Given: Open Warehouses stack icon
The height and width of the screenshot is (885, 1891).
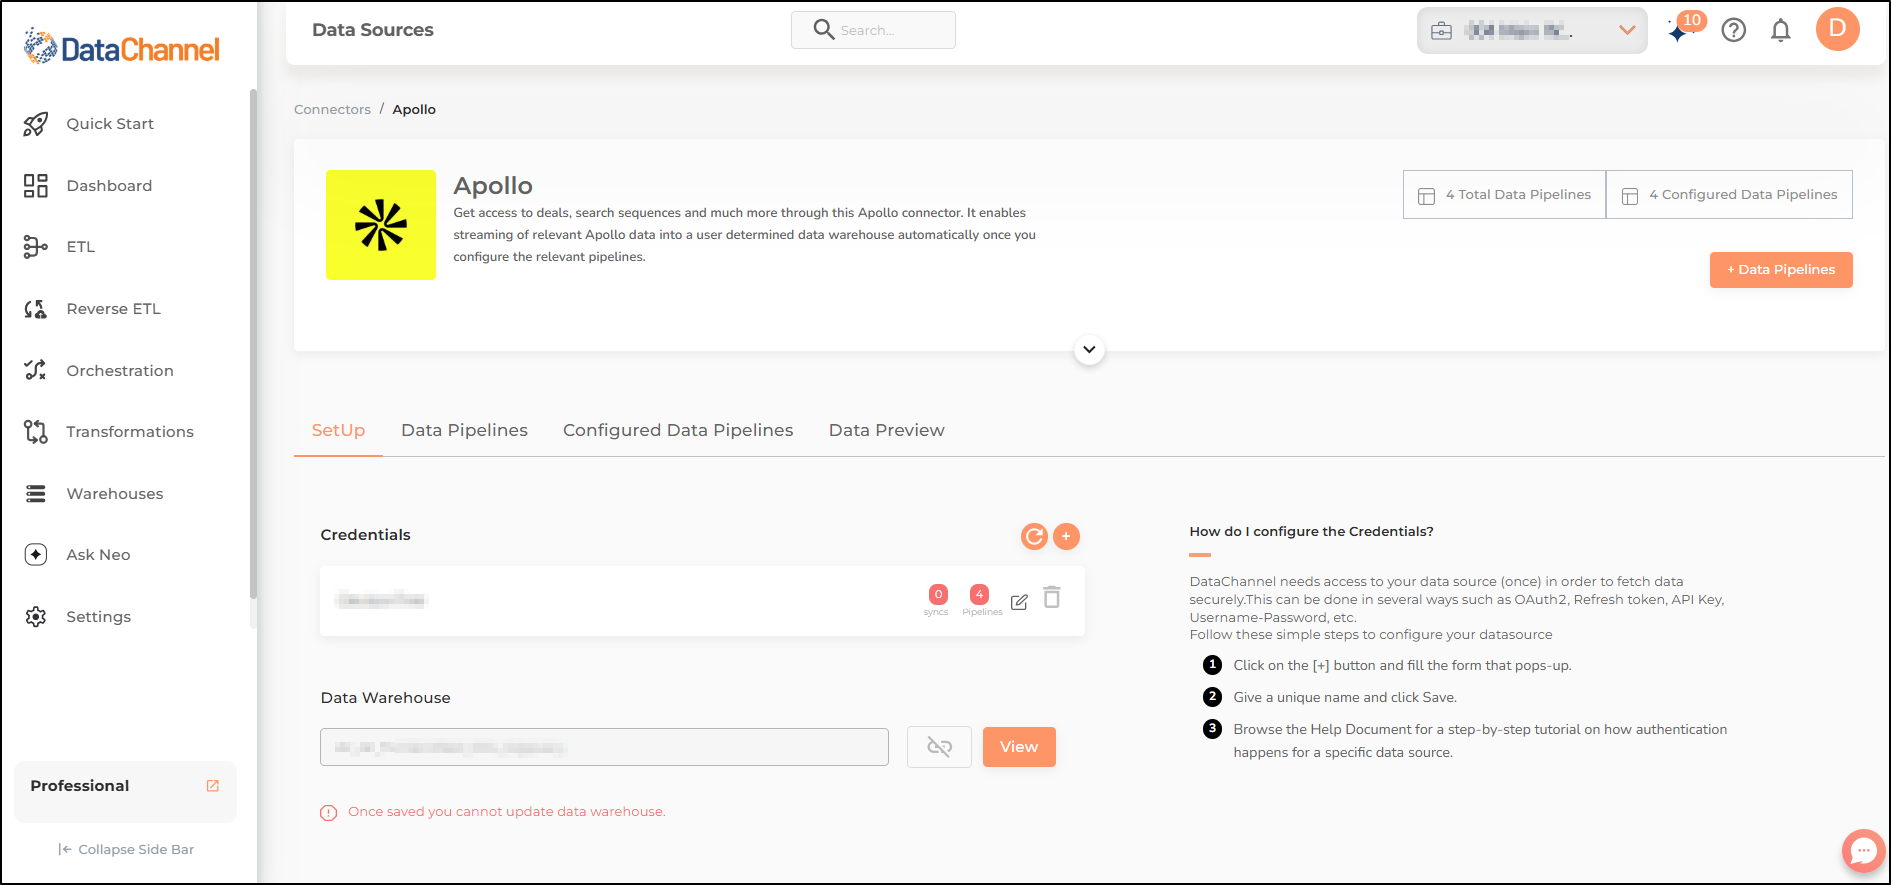Looking at the screenshot, I should pyautogui.click(x=36, y=494).
